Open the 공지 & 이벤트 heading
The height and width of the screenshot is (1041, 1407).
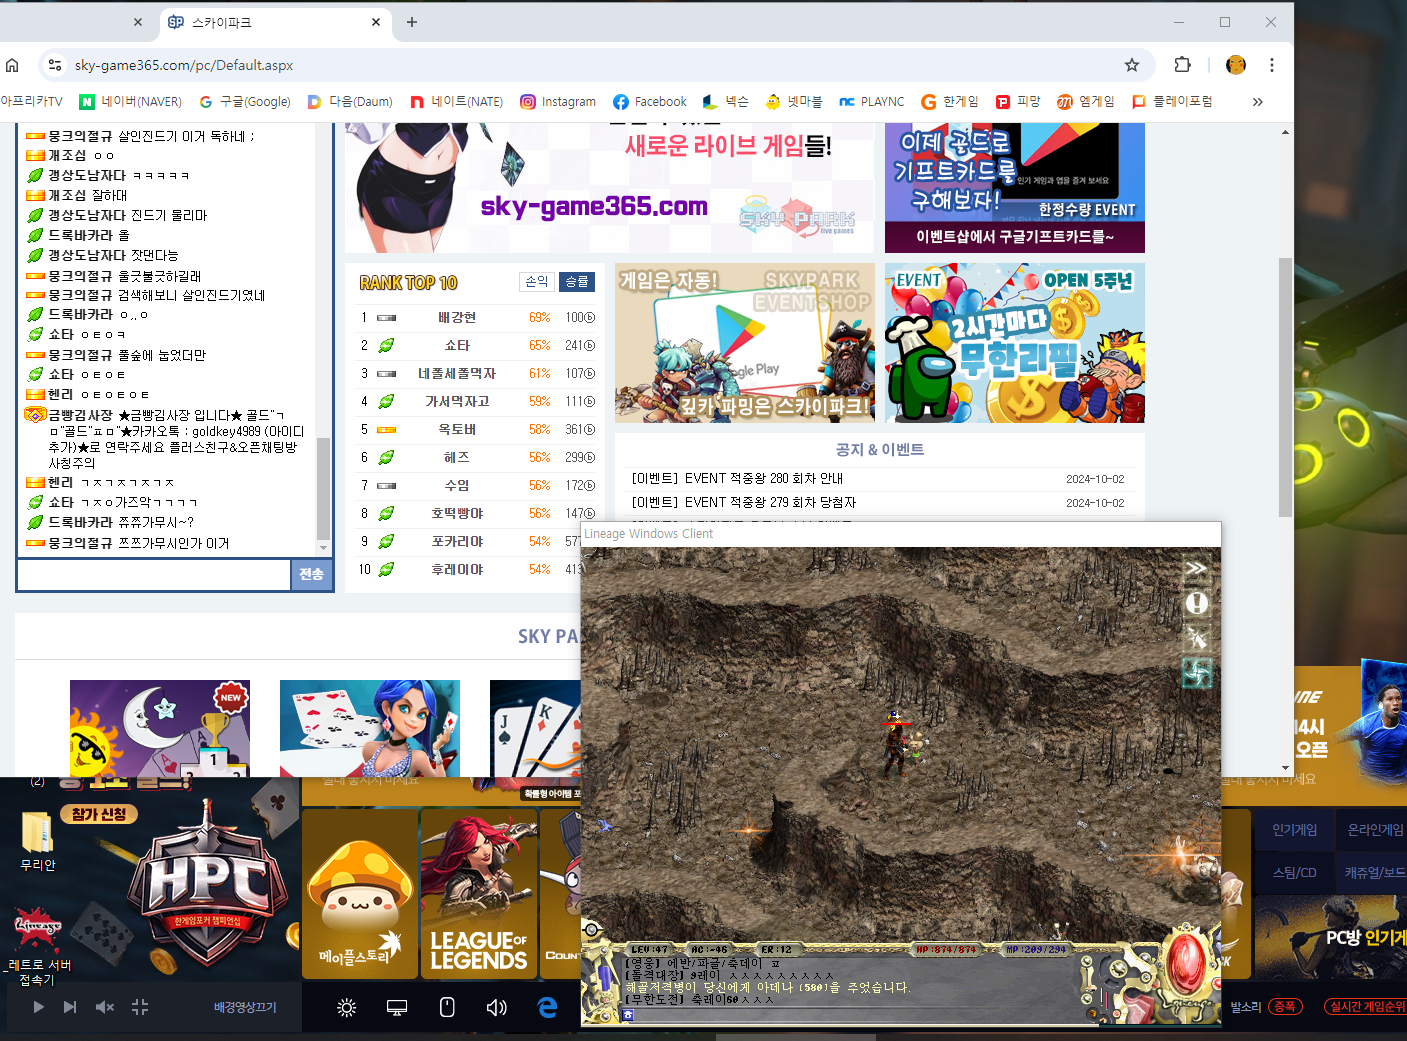click(x=880, y=450)
